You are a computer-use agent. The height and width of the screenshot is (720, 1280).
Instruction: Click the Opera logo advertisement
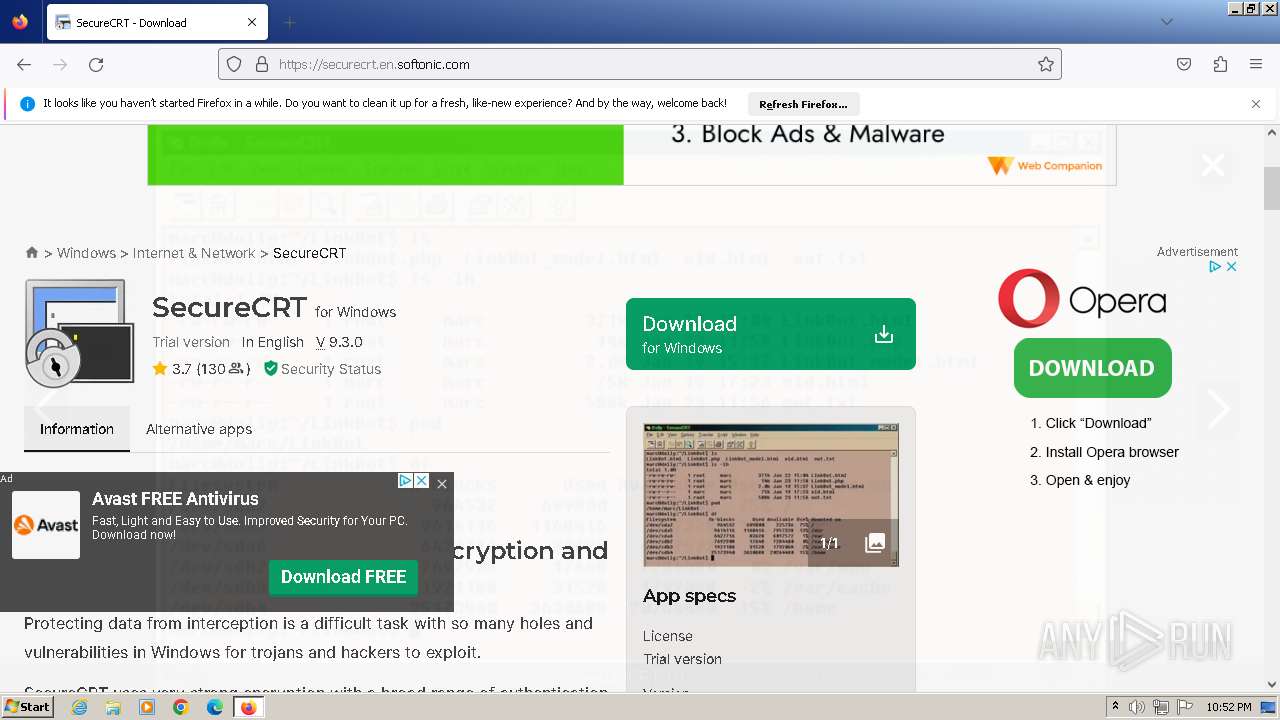[1082, 298]
